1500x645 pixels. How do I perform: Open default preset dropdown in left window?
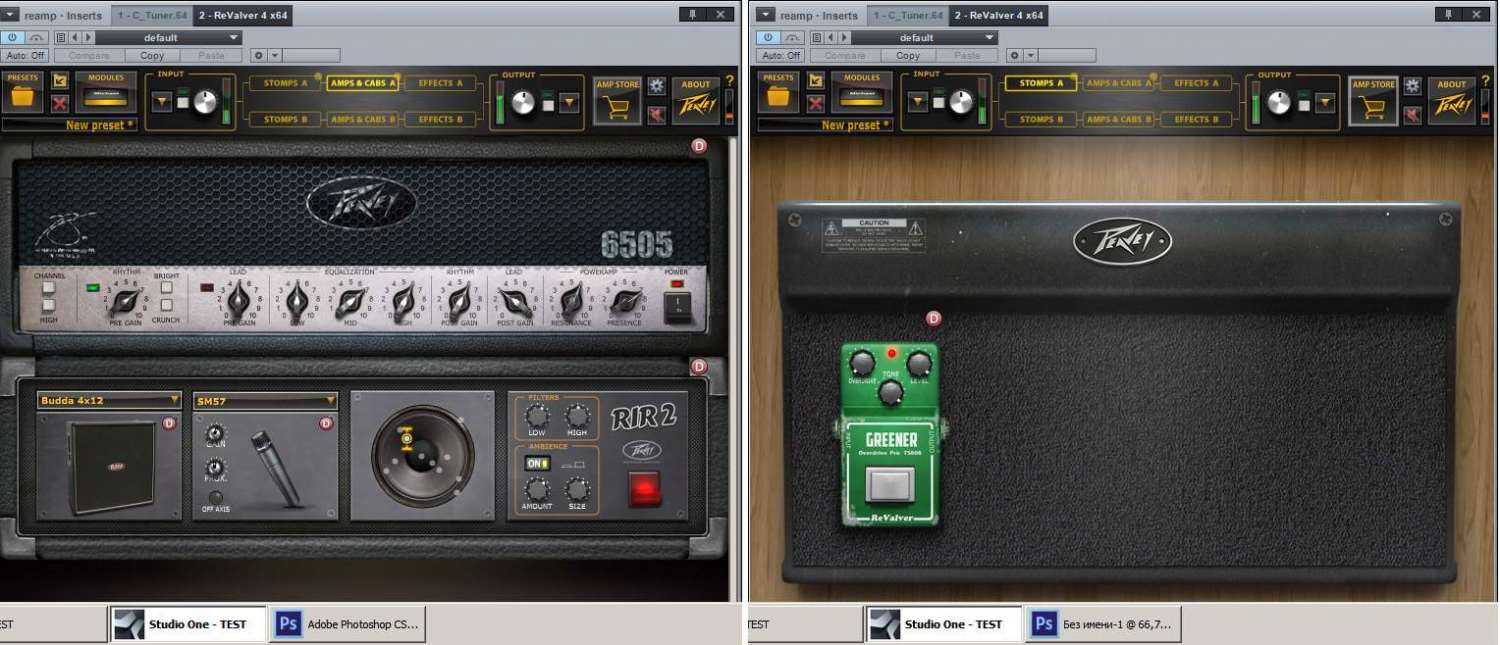pos(169,38)
